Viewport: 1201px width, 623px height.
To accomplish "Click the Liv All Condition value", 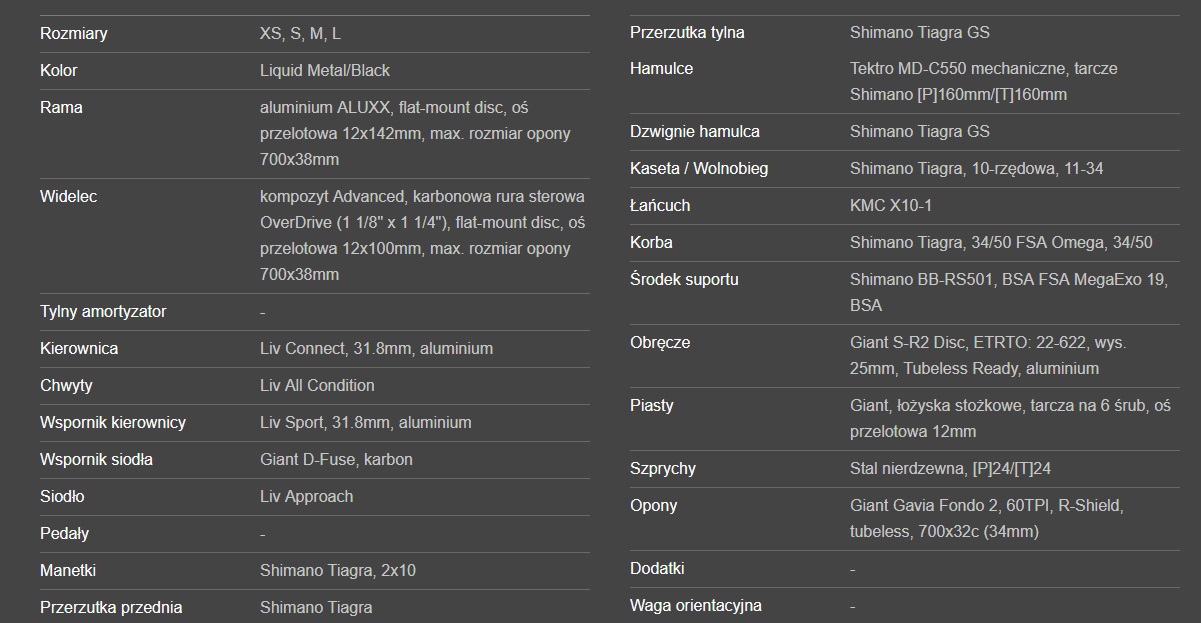I will click(x=317, y=385).
